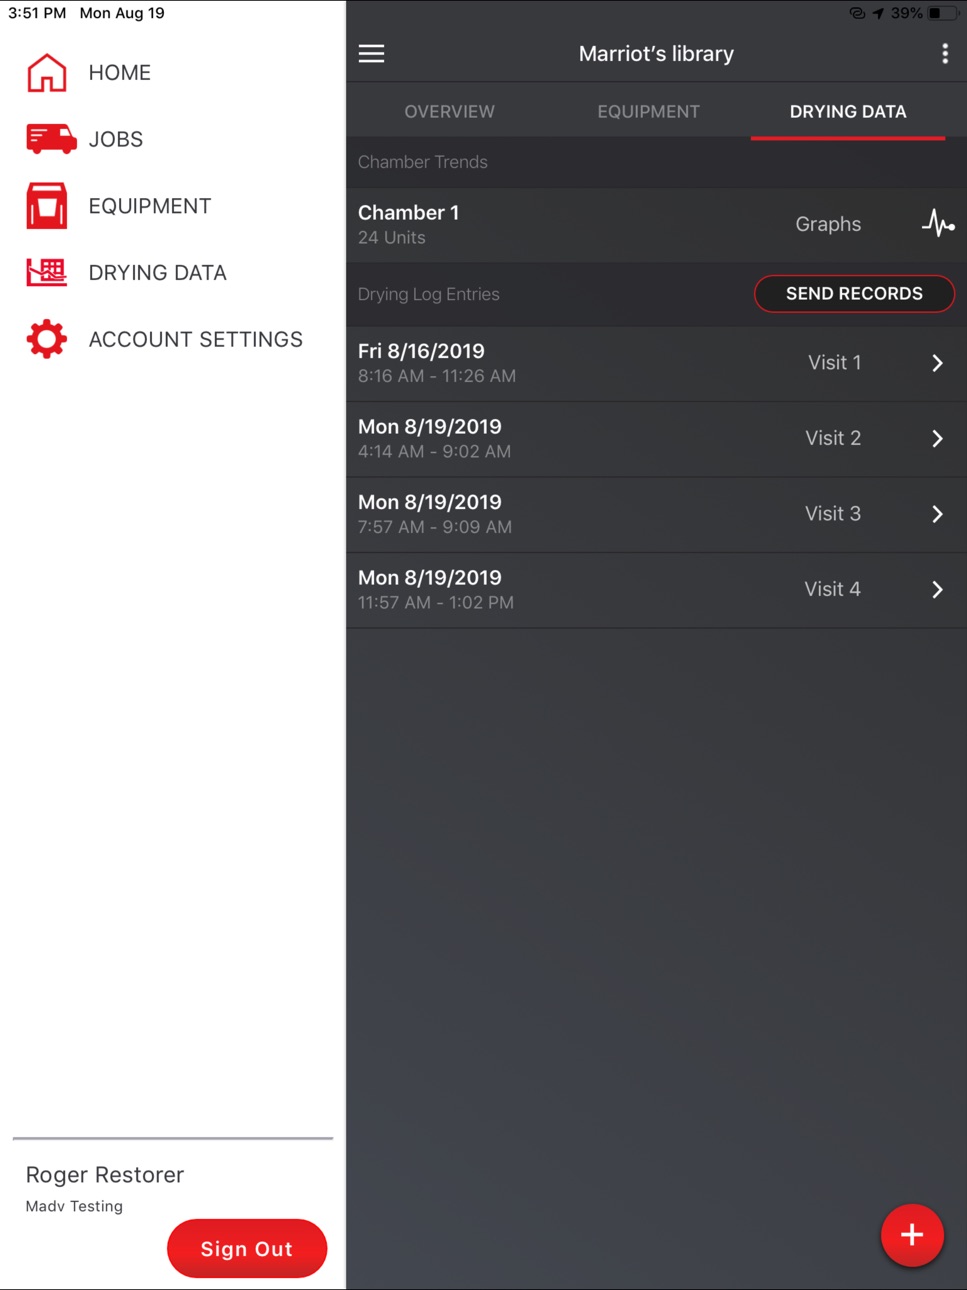Tap Visit 4 label
The height and width of the screenshot is (1290, 967).
pyautogui.click(x=832, y=589)
